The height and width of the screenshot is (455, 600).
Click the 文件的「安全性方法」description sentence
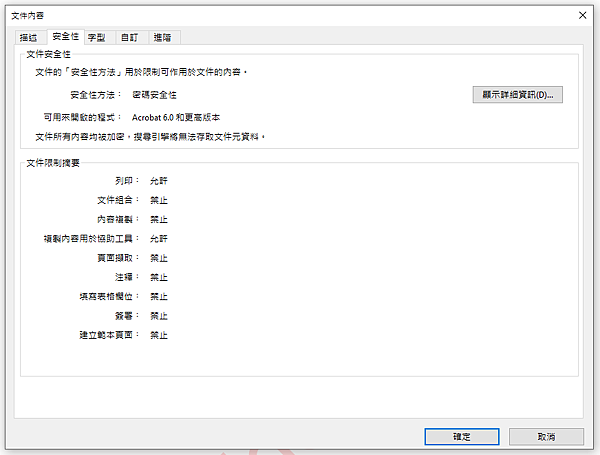(141, 72)
